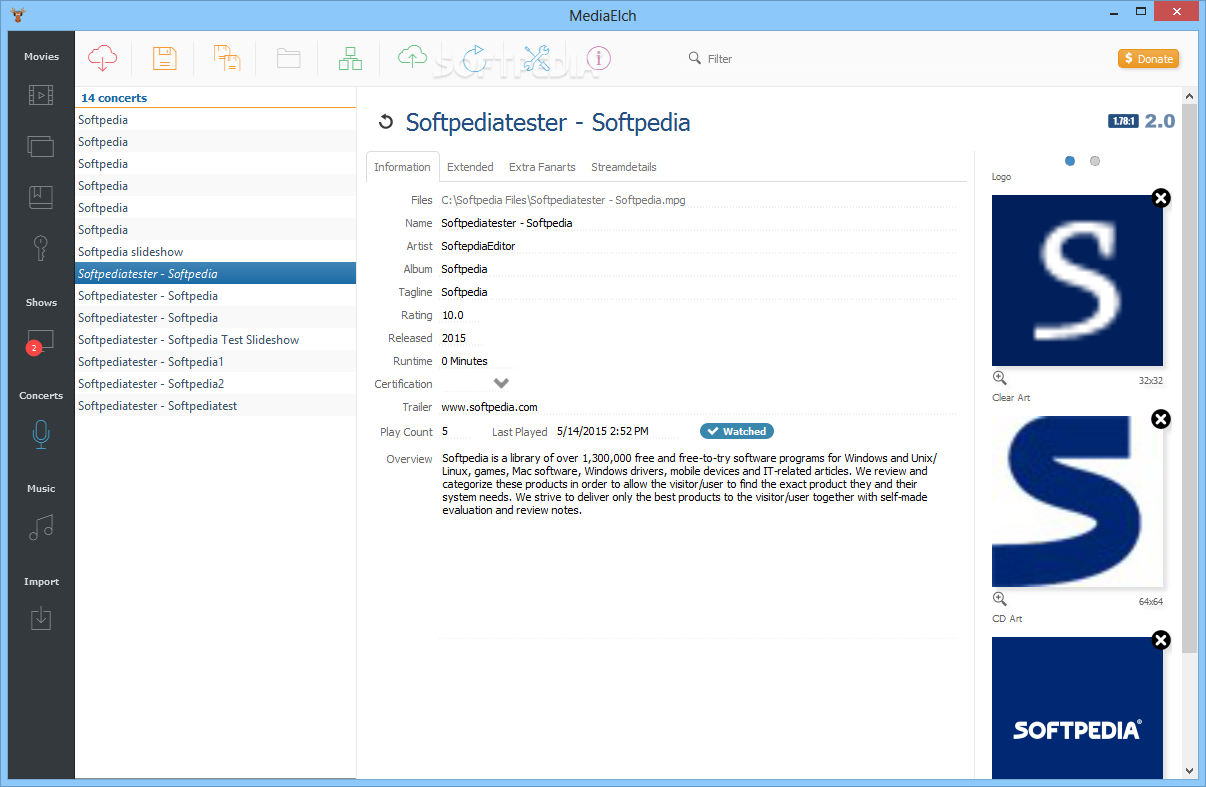Select Softpediatester - Softpedia Test Slideshow

tap(216, 340)
